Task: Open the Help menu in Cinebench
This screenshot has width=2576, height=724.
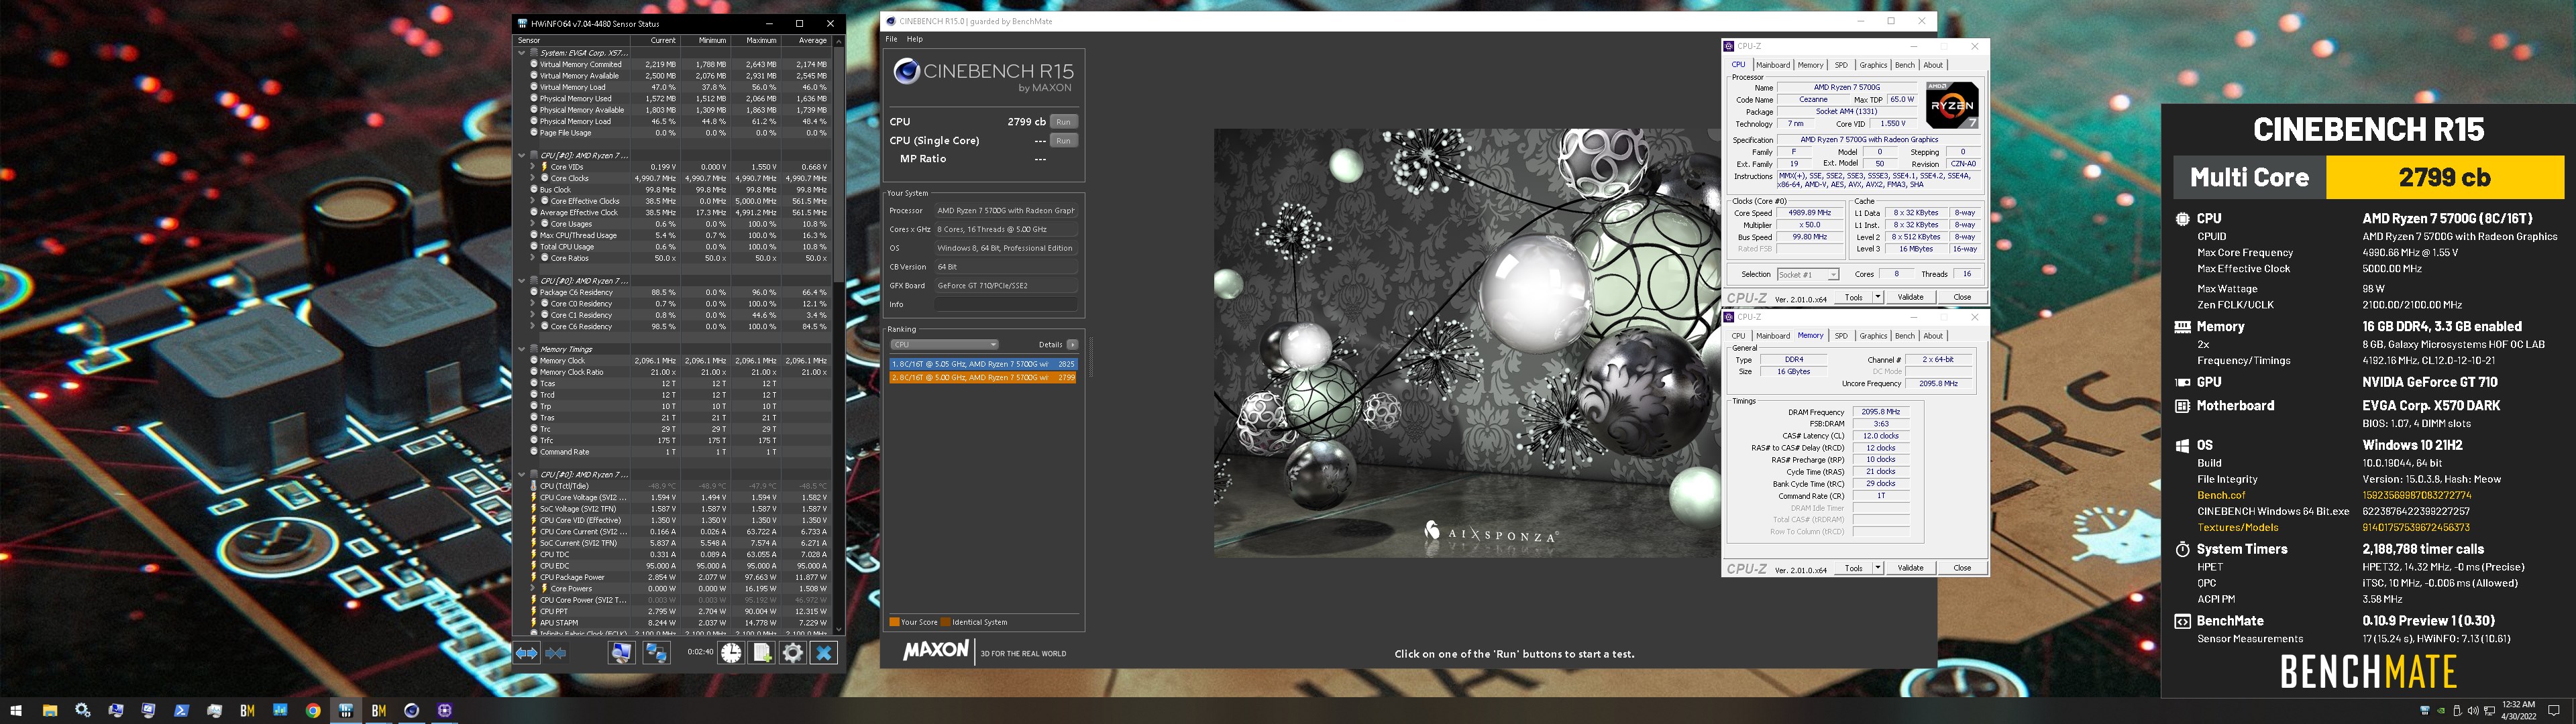Action: pyautogui.click(x=915, y=39)
